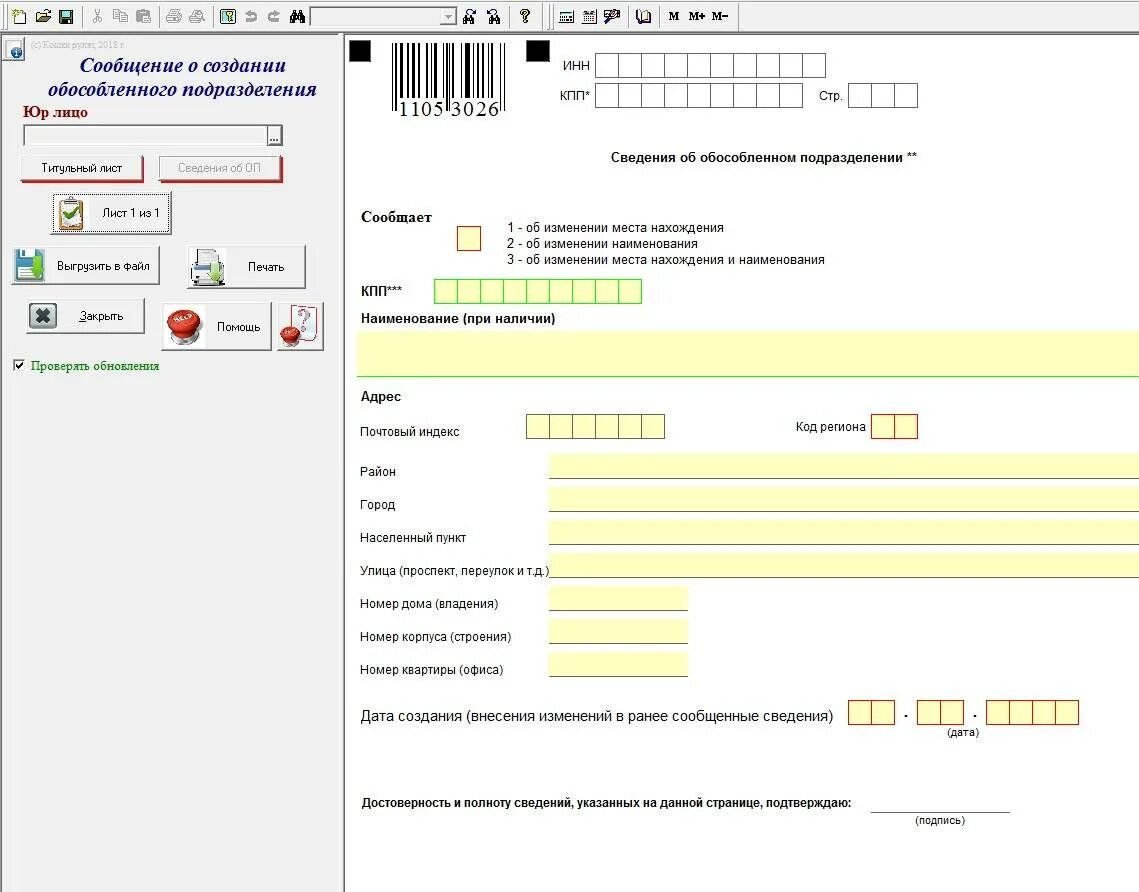Click into the toolbar search text field
The height and width of the screenshot is (892, 1139).
(376, 16)
